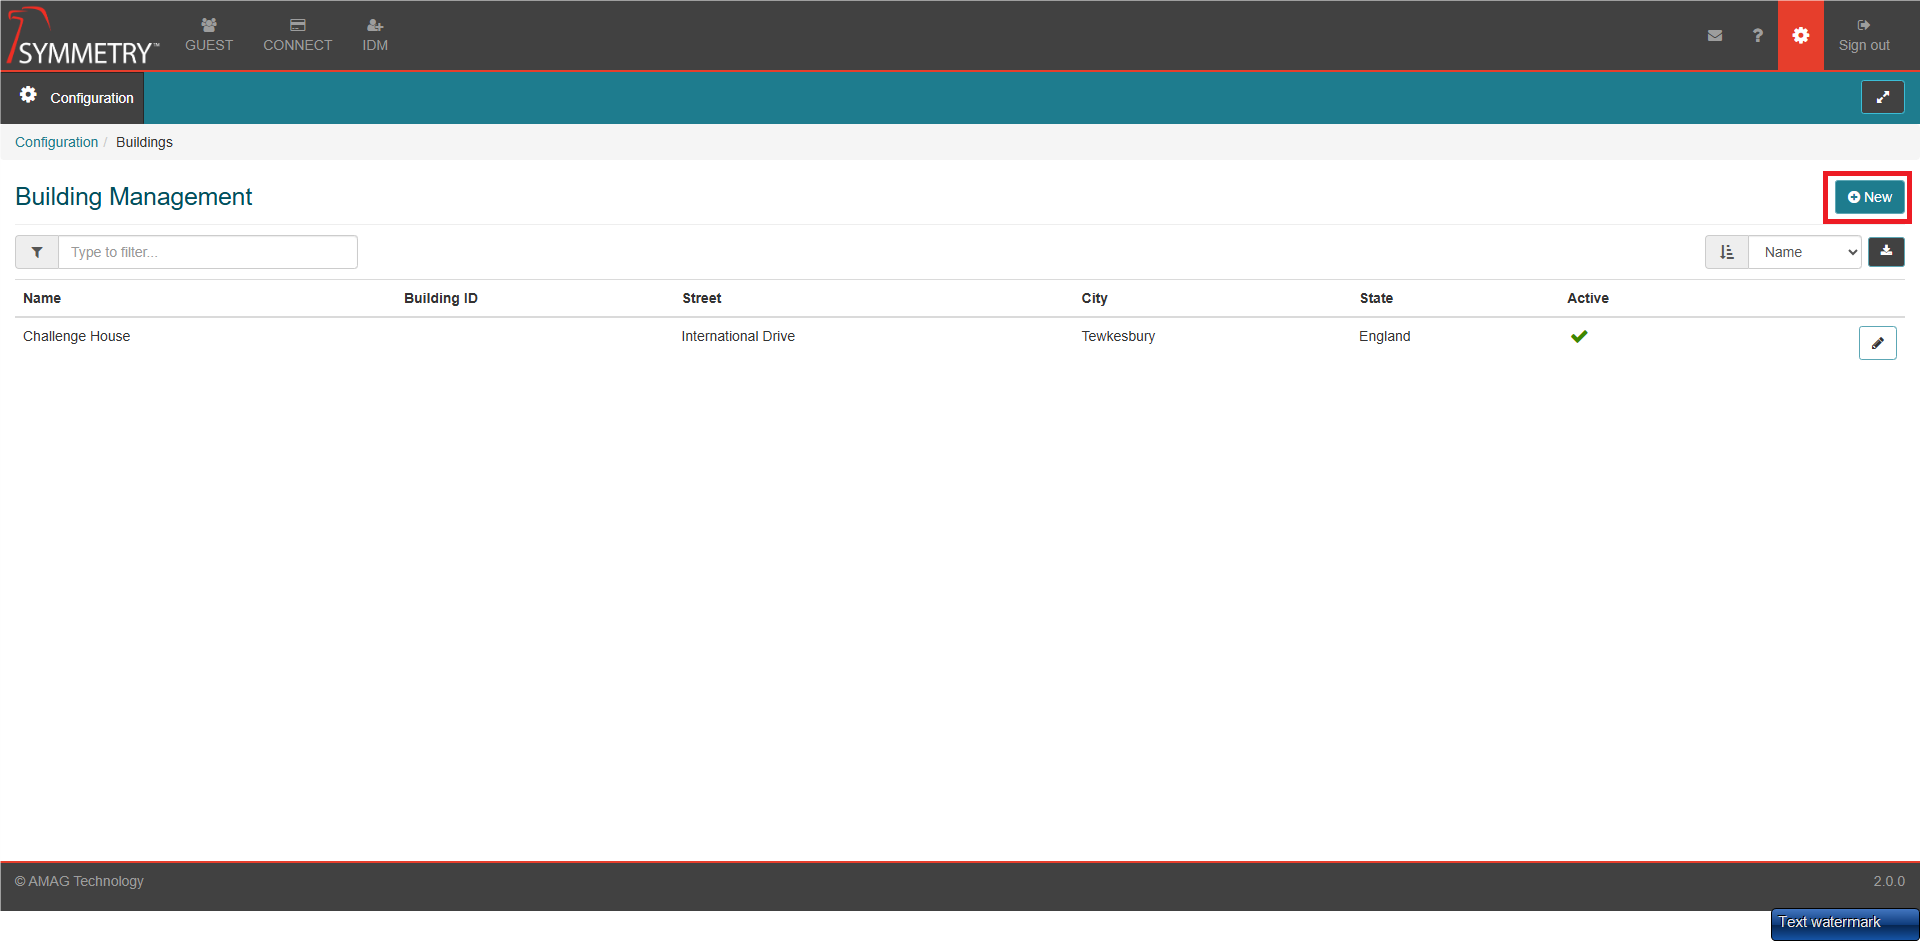Click Sign out
The height and width of the screenshot is (941, 1920).
click(1864, 35)
